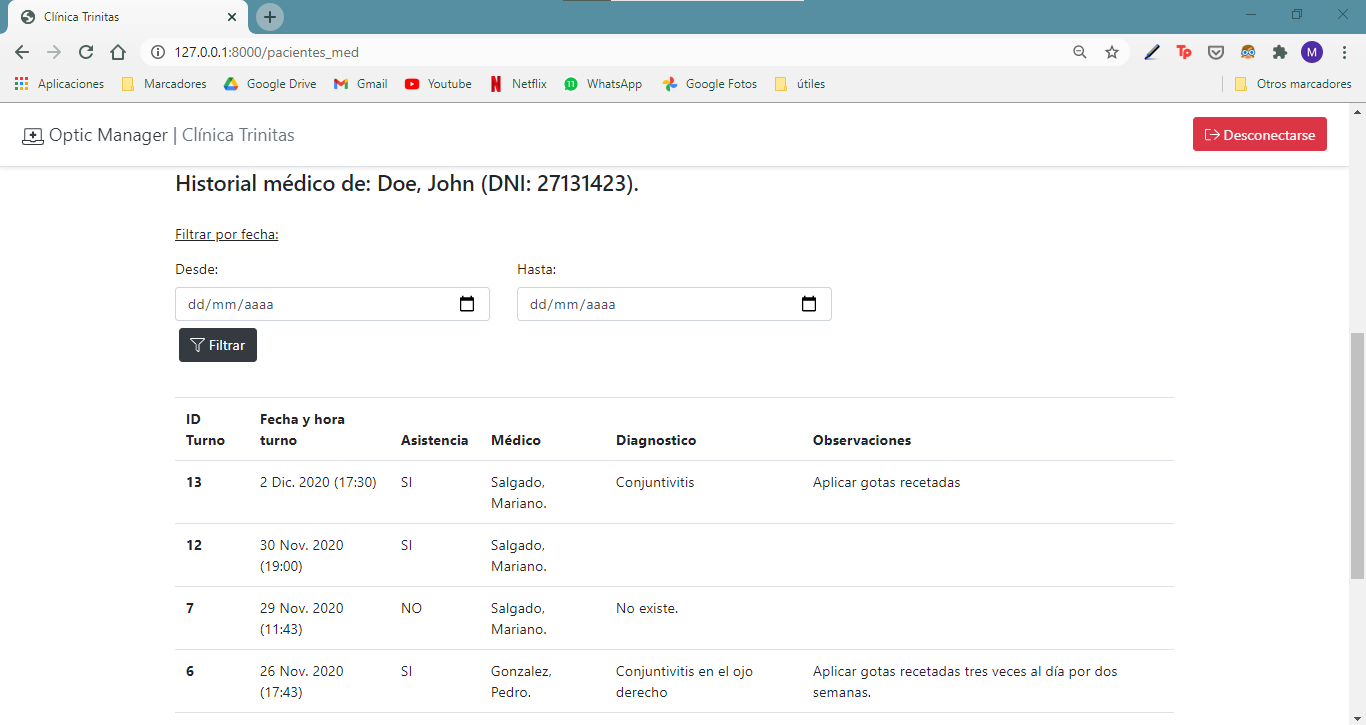Open the Gmail bookmark
Screen dimensions: 1366x725
click(360, 84)
